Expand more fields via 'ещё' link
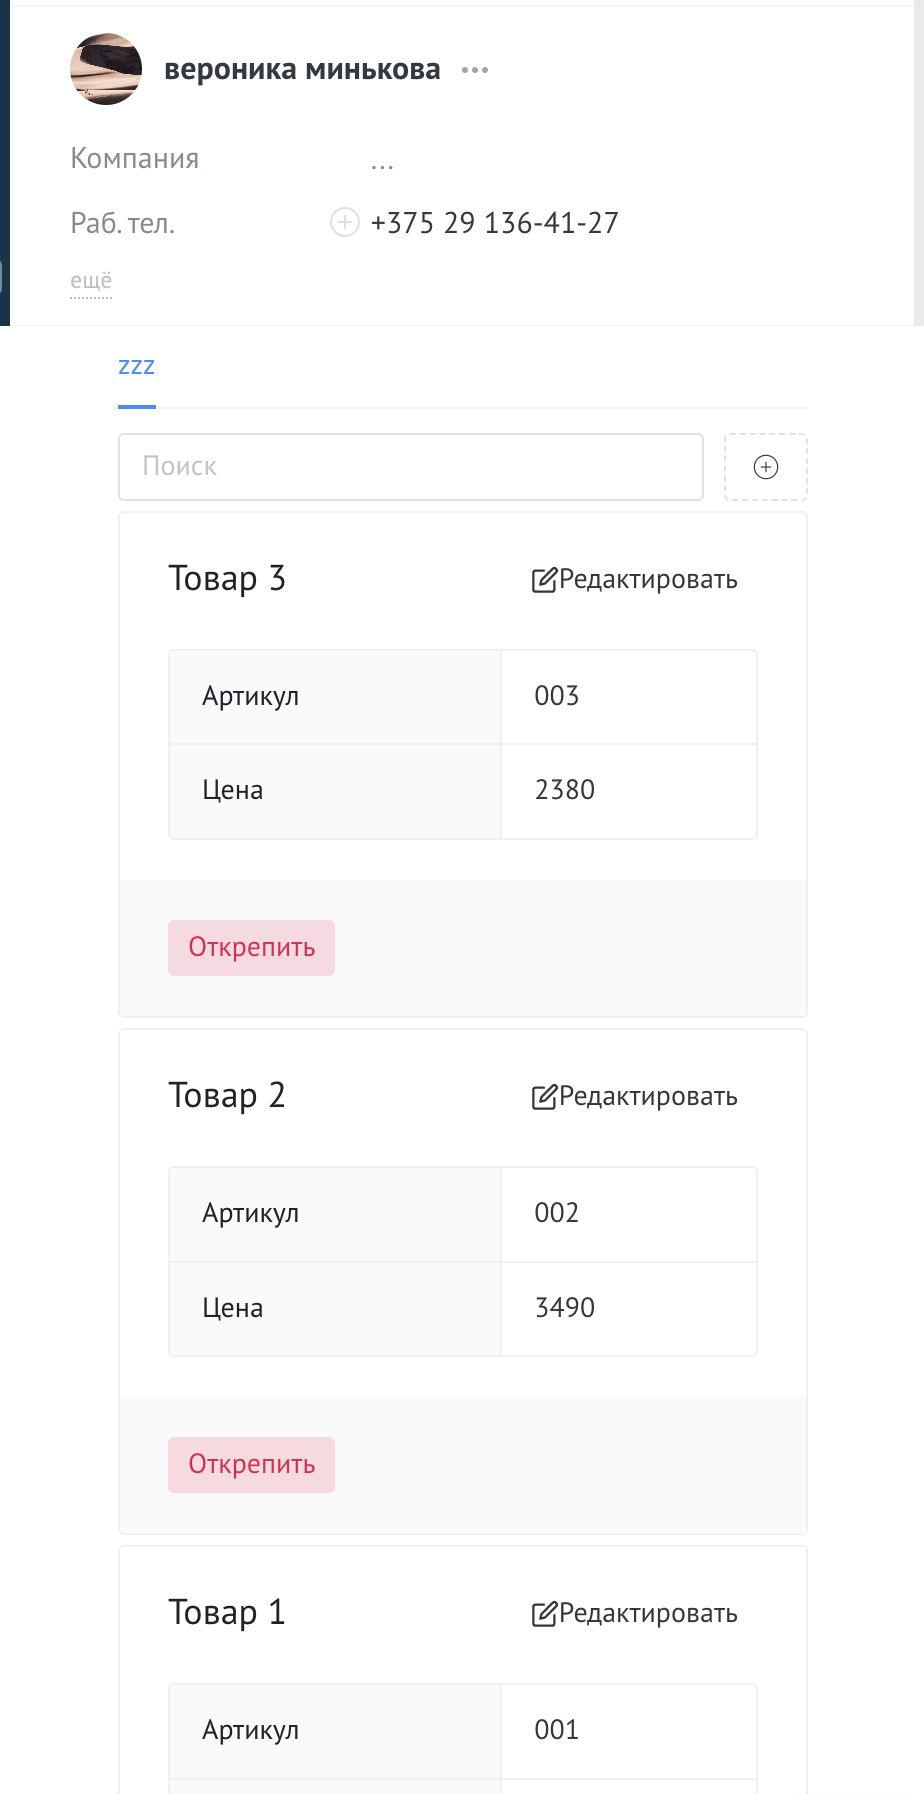 click(x=91, y=281)
